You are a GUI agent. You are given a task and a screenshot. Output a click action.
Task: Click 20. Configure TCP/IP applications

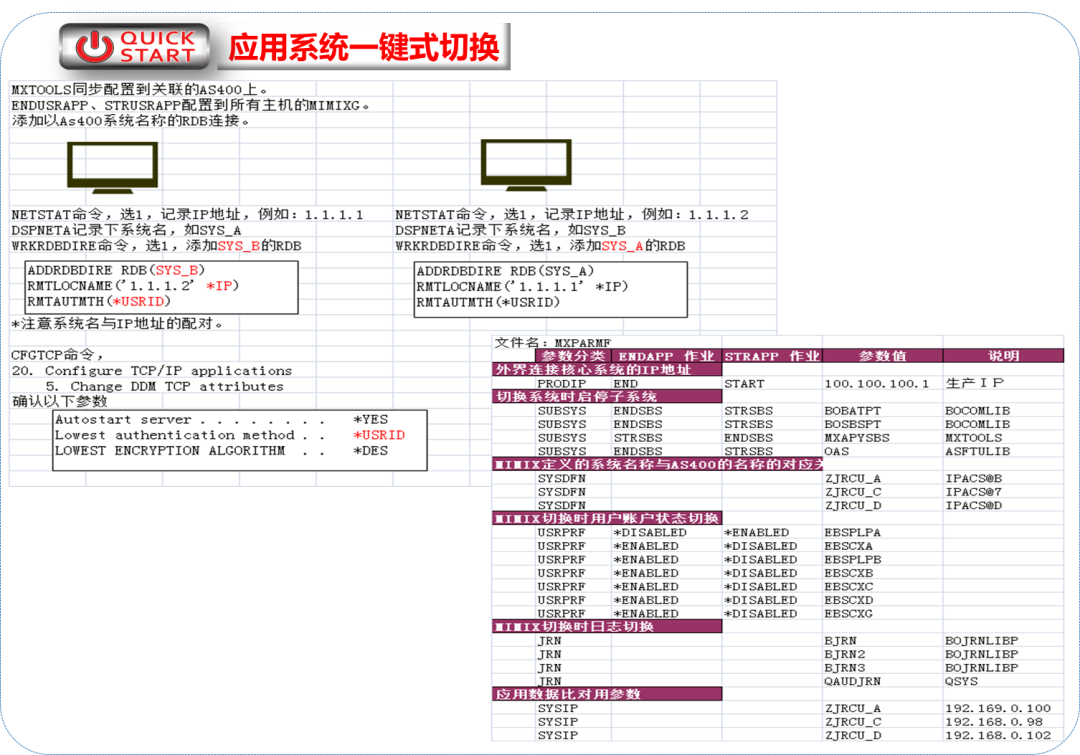[x=152, y=371]
